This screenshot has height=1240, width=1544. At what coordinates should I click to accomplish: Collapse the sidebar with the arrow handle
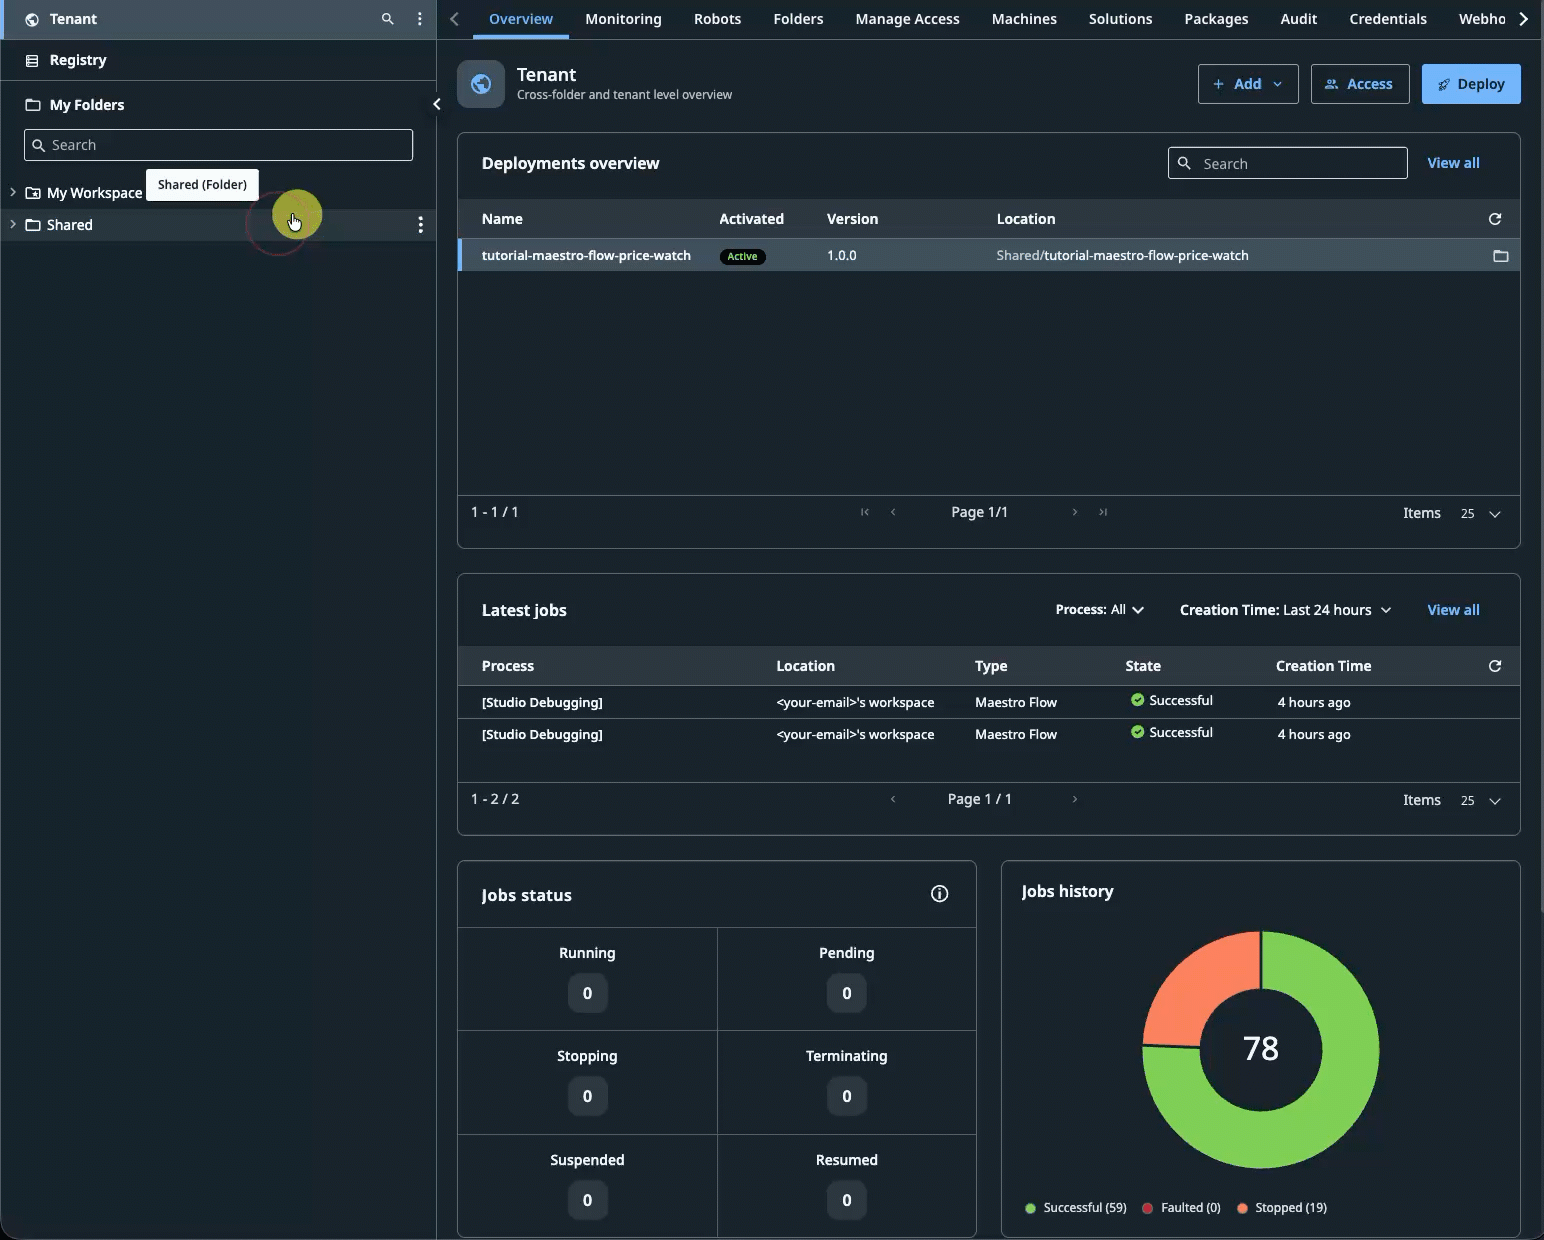[x=436, y=104]
